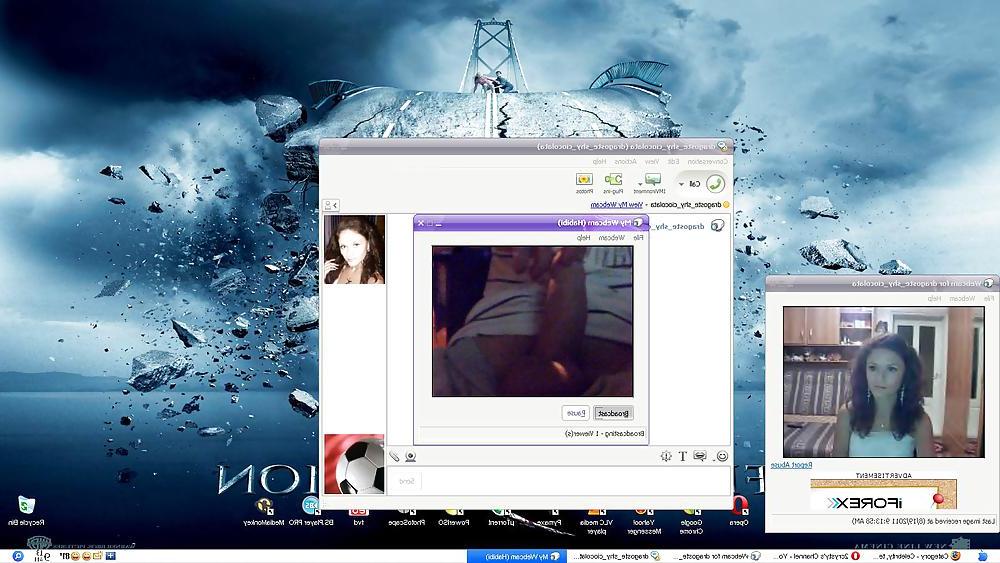Click the Send button in chat
The height and width of the screenshot is (563, 1000).
click(x=406, y=481)
